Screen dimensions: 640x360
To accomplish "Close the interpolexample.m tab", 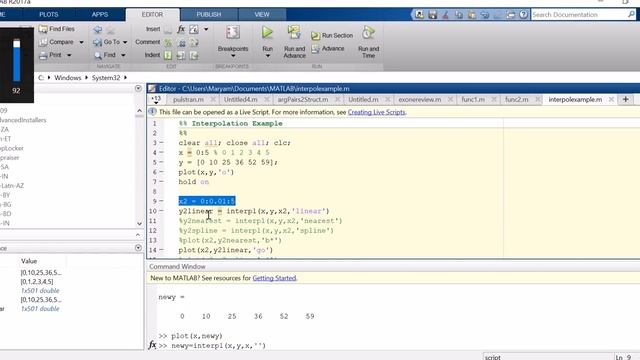I will 611,100.
